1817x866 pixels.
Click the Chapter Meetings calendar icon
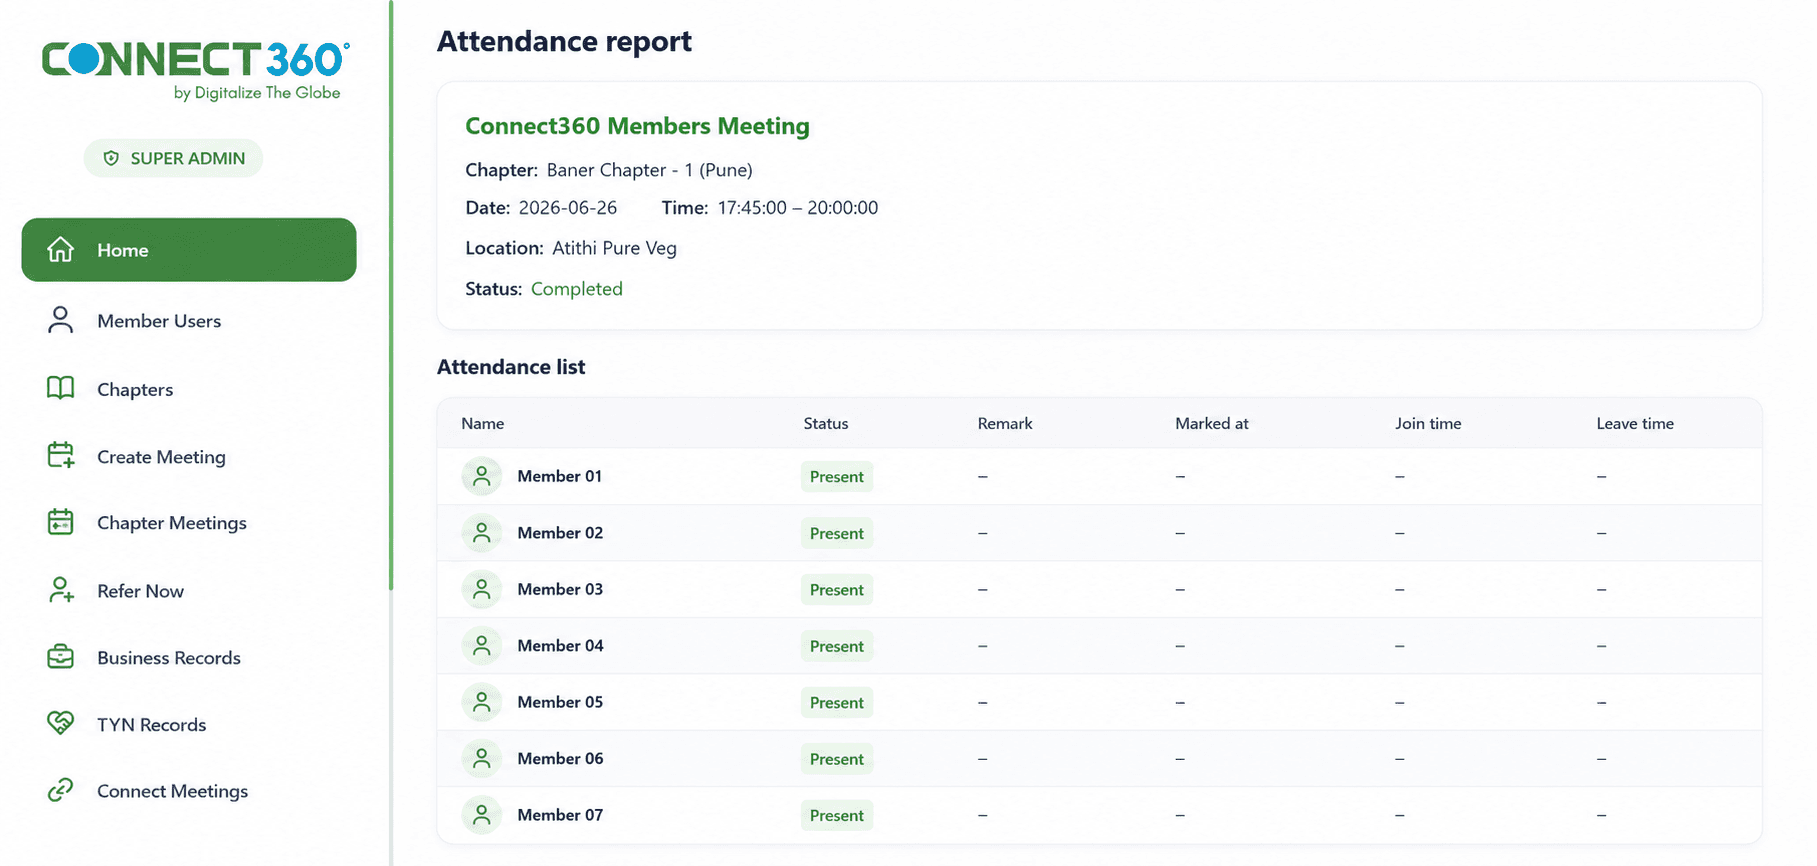[61, 522]
